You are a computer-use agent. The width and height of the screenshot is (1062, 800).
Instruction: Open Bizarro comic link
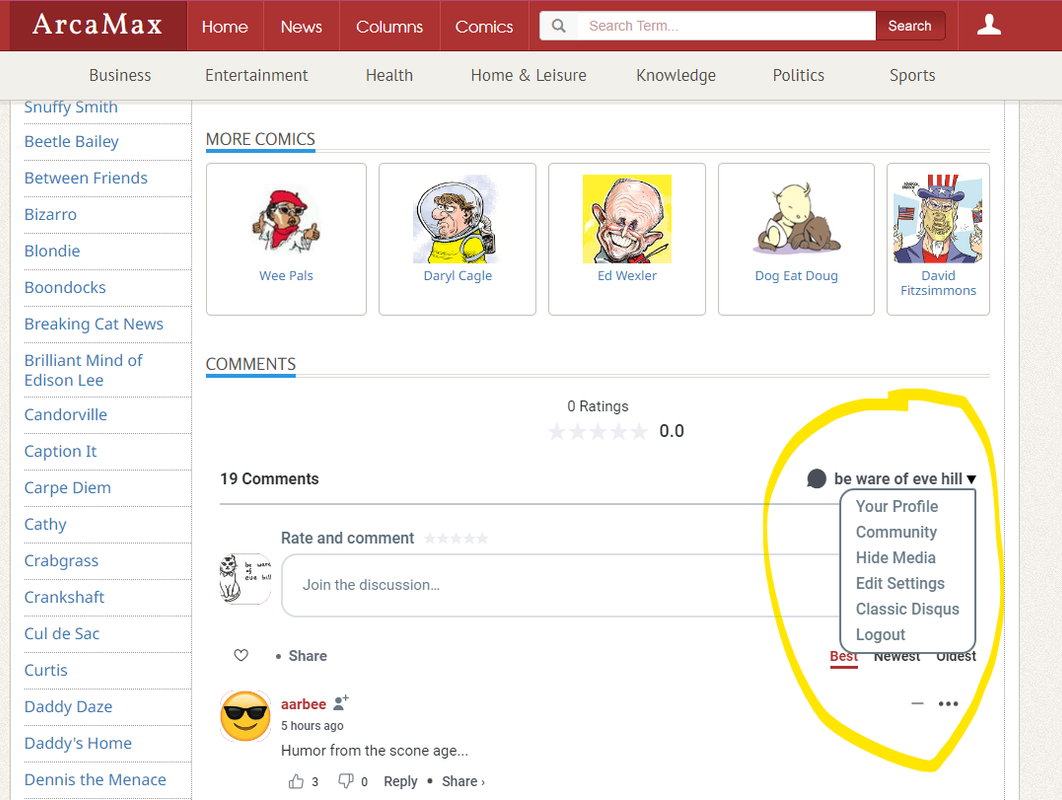tap(51, 215)
